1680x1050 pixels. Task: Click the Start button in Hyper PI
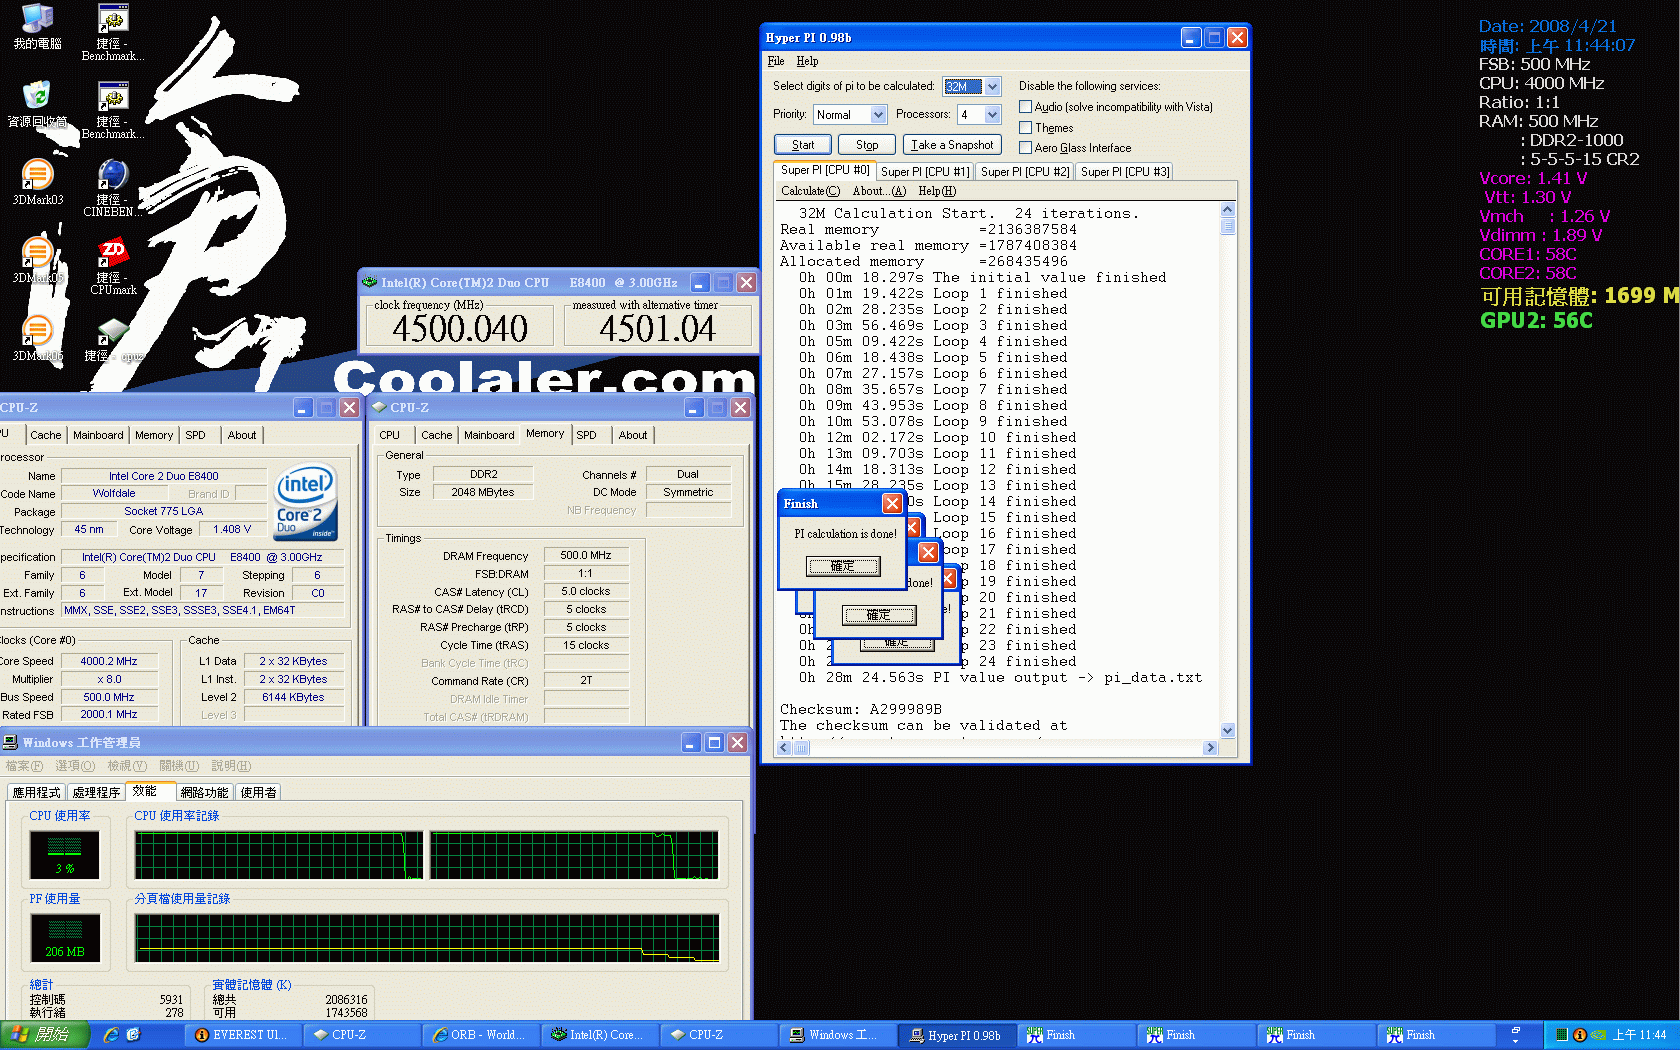point(802,145)
